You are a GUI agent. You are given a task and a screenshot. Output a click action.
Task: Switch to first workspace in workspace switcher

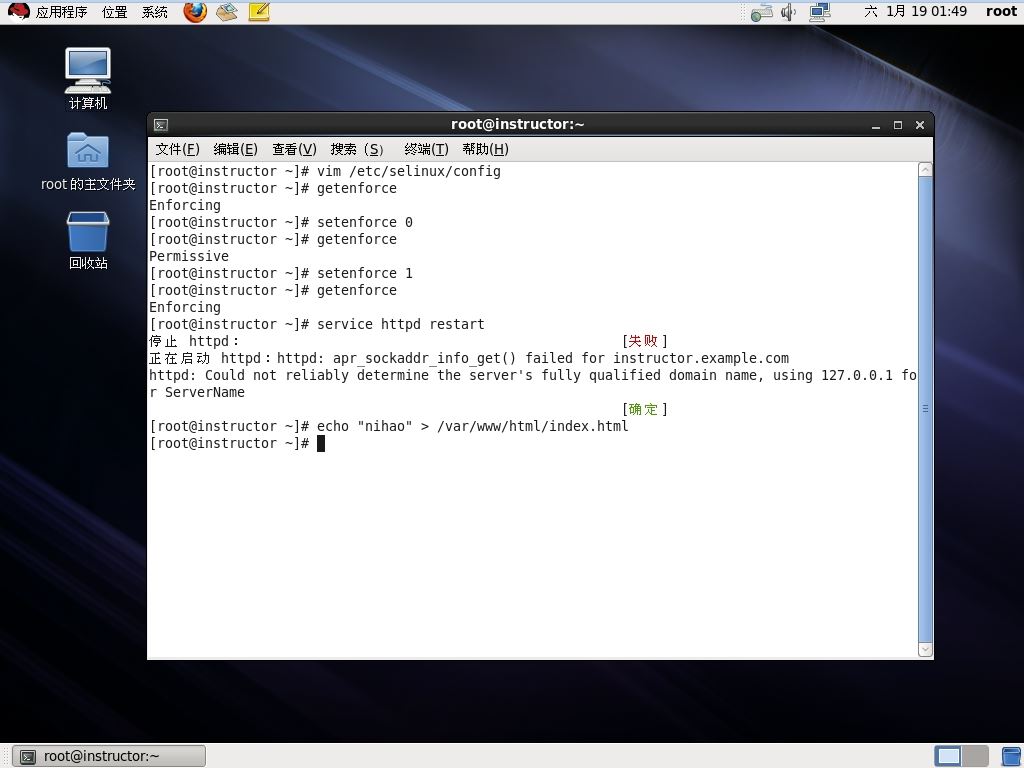pos(948,756)
